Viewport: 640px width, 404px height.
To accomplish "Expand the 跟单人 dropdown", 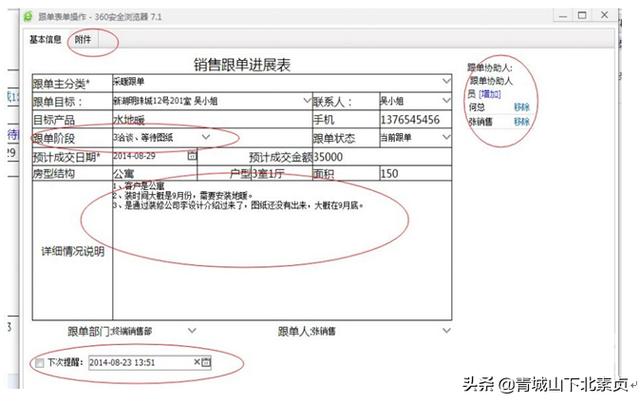I will [x=447, y=331].
